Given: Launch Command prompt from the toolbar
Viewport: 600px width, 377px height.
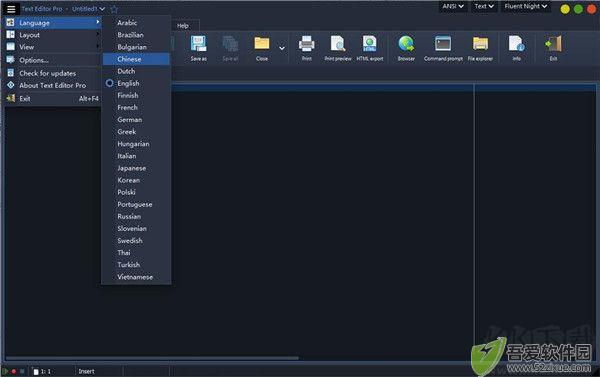Looking at the screenshot, I should [x=443, y=48].
